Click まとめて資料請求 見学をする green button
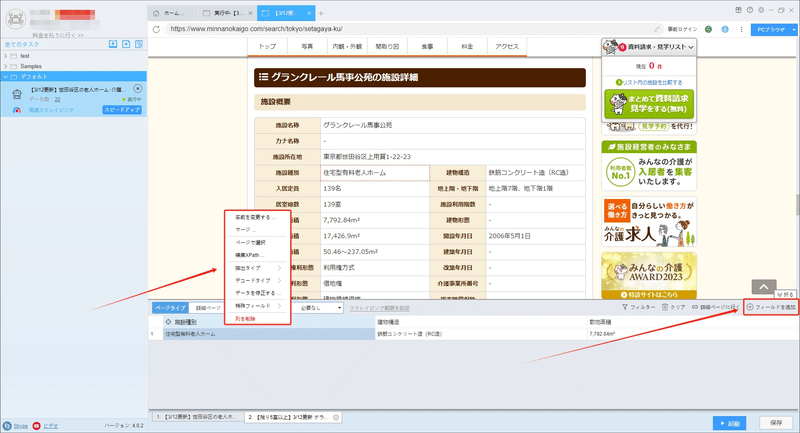This screenshot has width=800, height=433. coord(649,104)
